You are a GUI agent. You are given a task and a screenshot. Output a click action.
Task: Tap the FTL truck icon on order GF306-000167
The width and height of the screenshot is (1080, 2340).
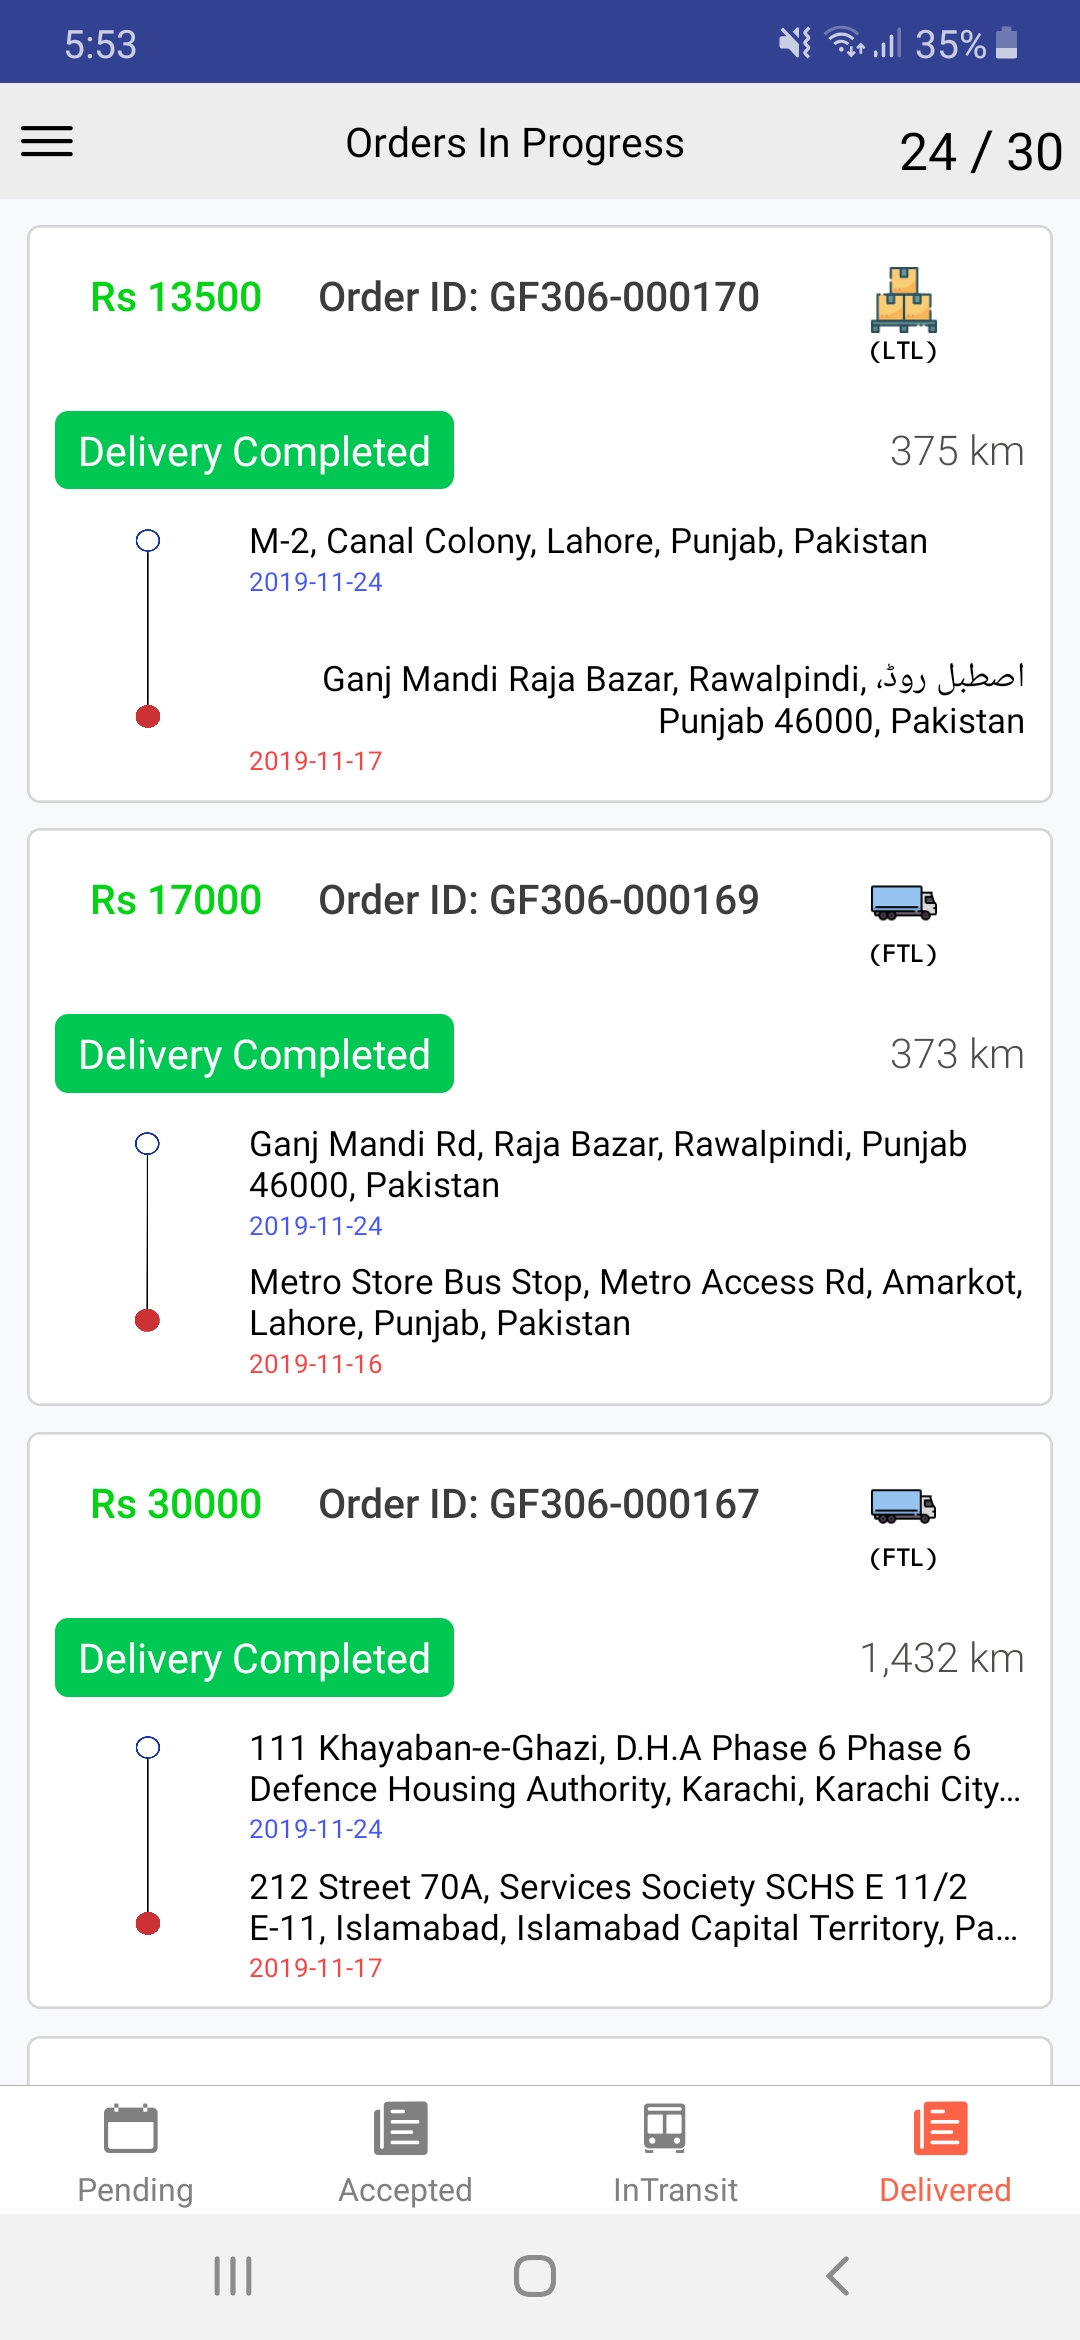[903, 1505]
